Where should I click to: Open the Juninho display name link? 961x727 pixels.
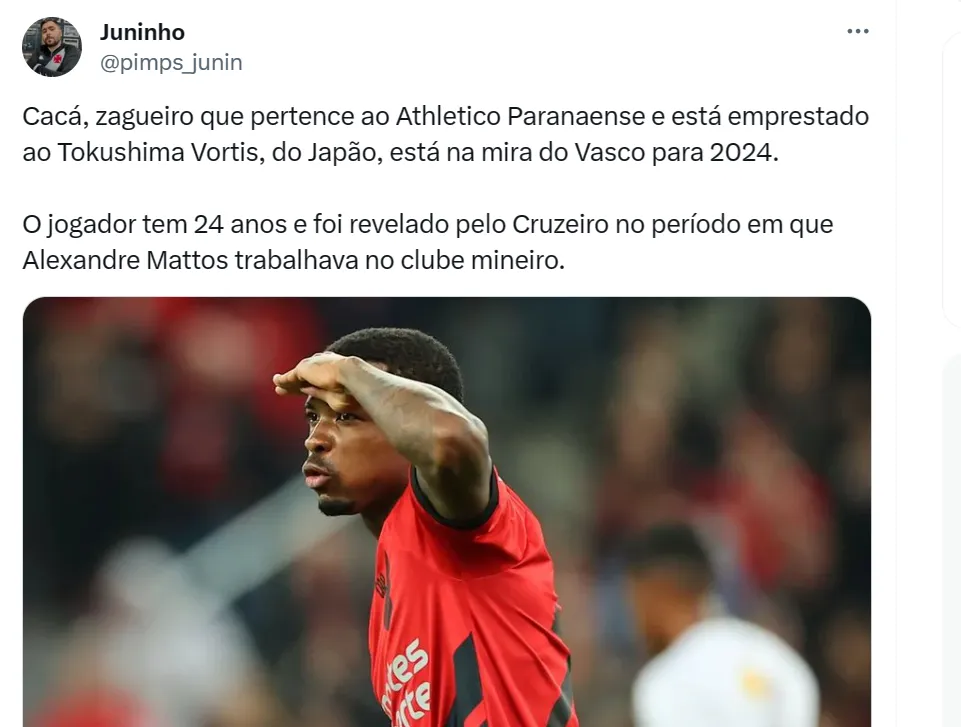point(142,32)
